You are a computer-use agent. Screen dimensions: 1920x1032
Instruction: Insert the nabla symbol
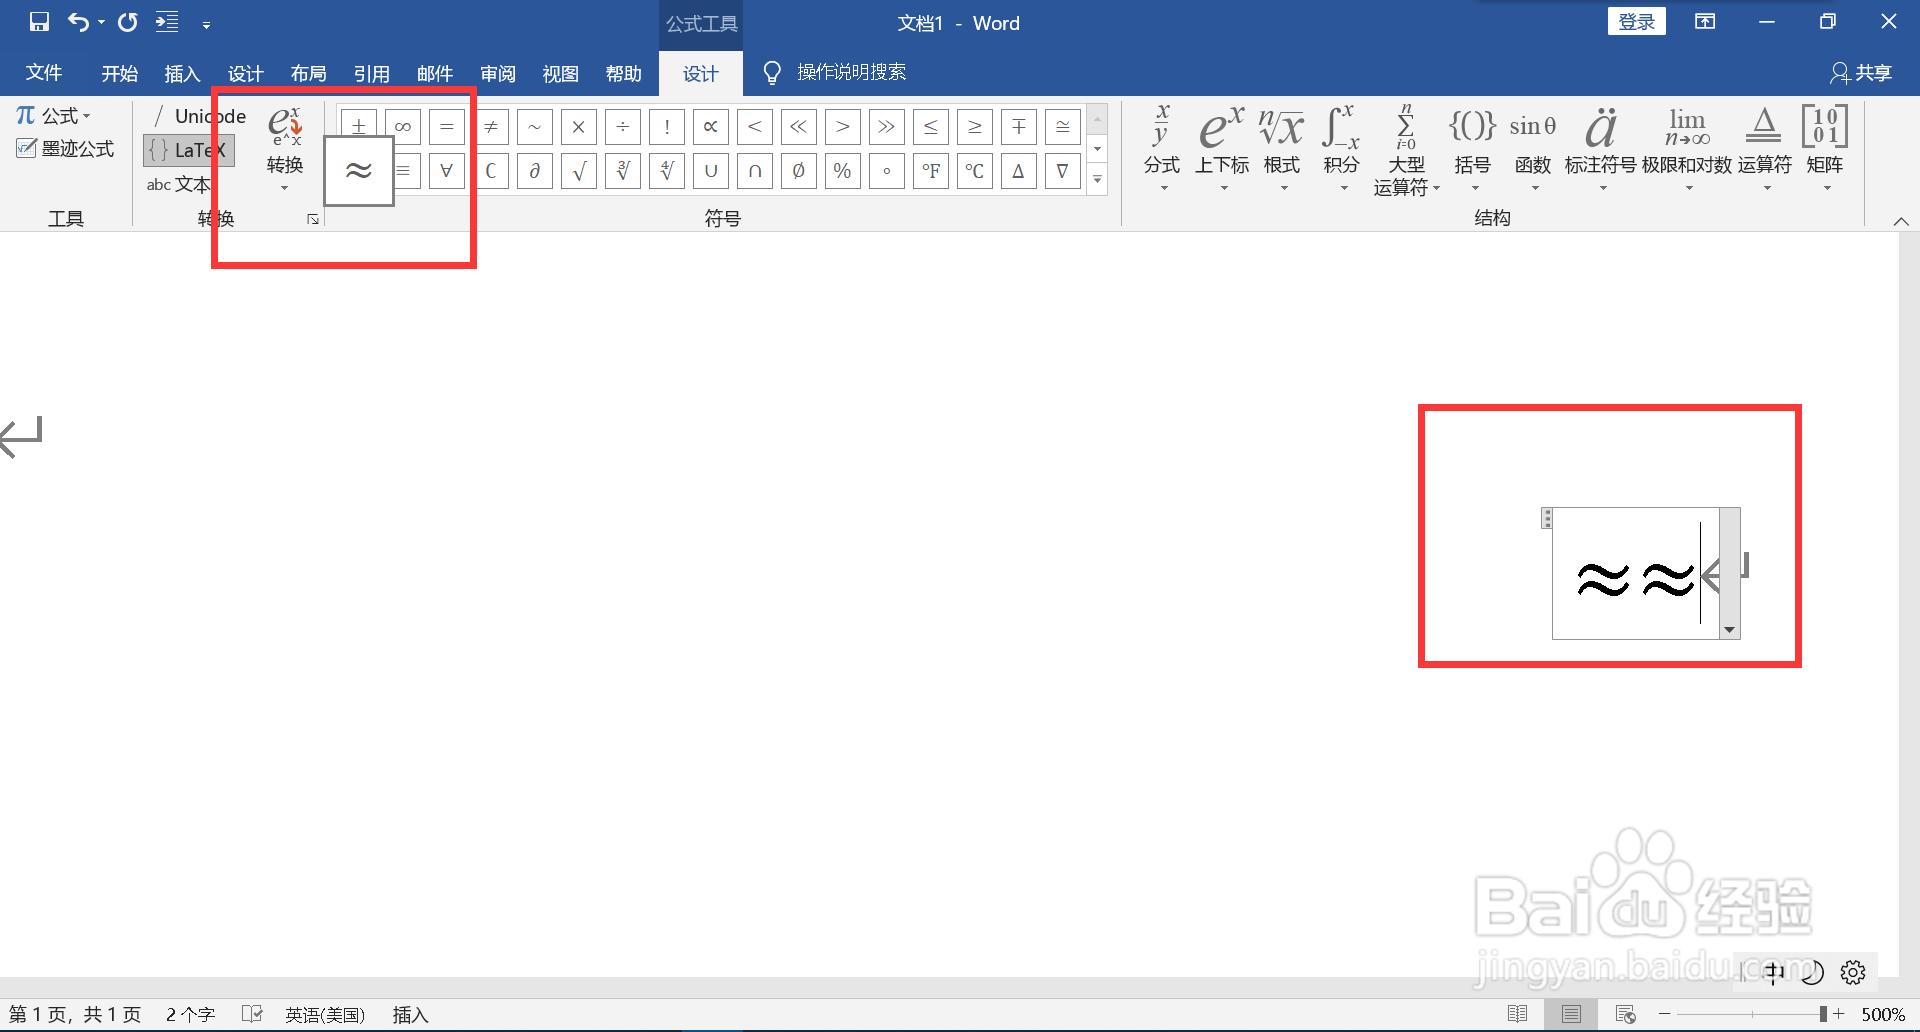1063,171
